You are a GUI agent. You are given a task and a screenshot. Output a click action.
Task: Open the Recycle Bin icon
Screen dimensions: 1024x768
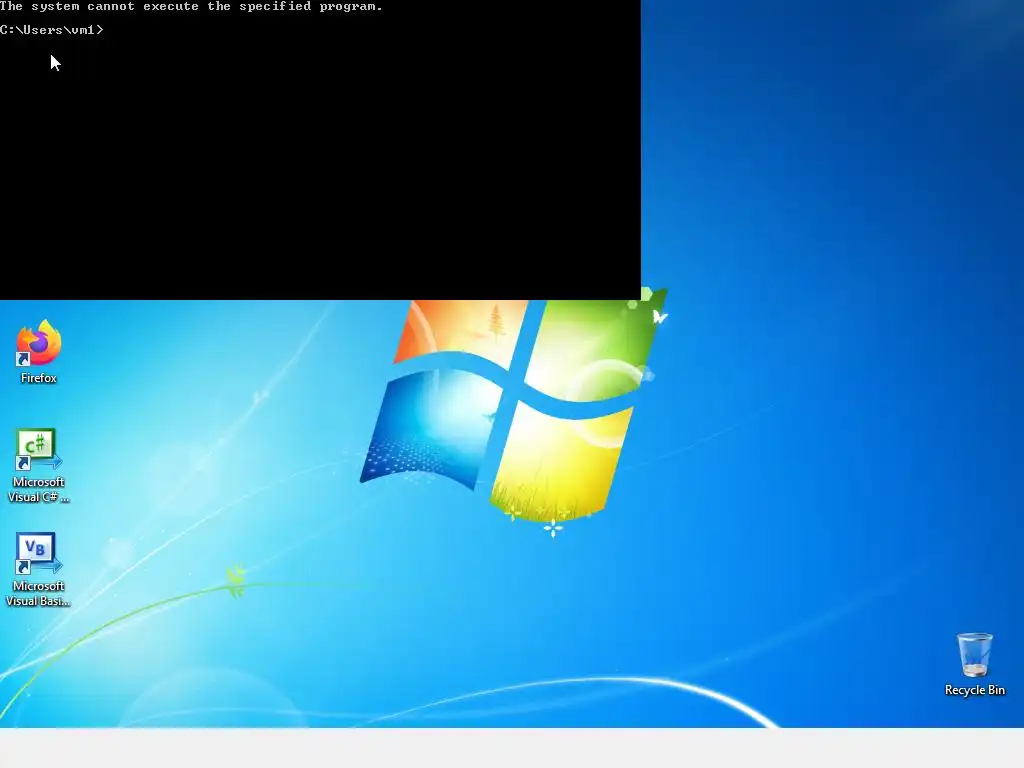(x=974, y=654)
